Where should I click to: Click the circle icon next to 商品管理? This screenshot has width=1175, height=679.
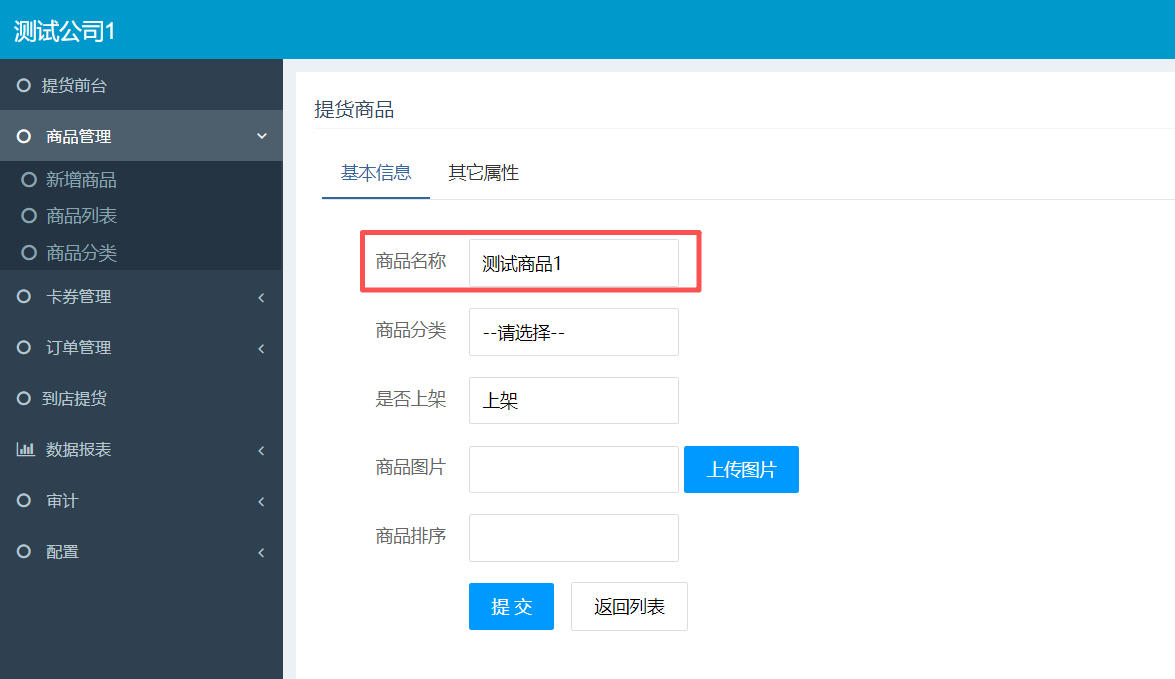click(x=25, y=137)
